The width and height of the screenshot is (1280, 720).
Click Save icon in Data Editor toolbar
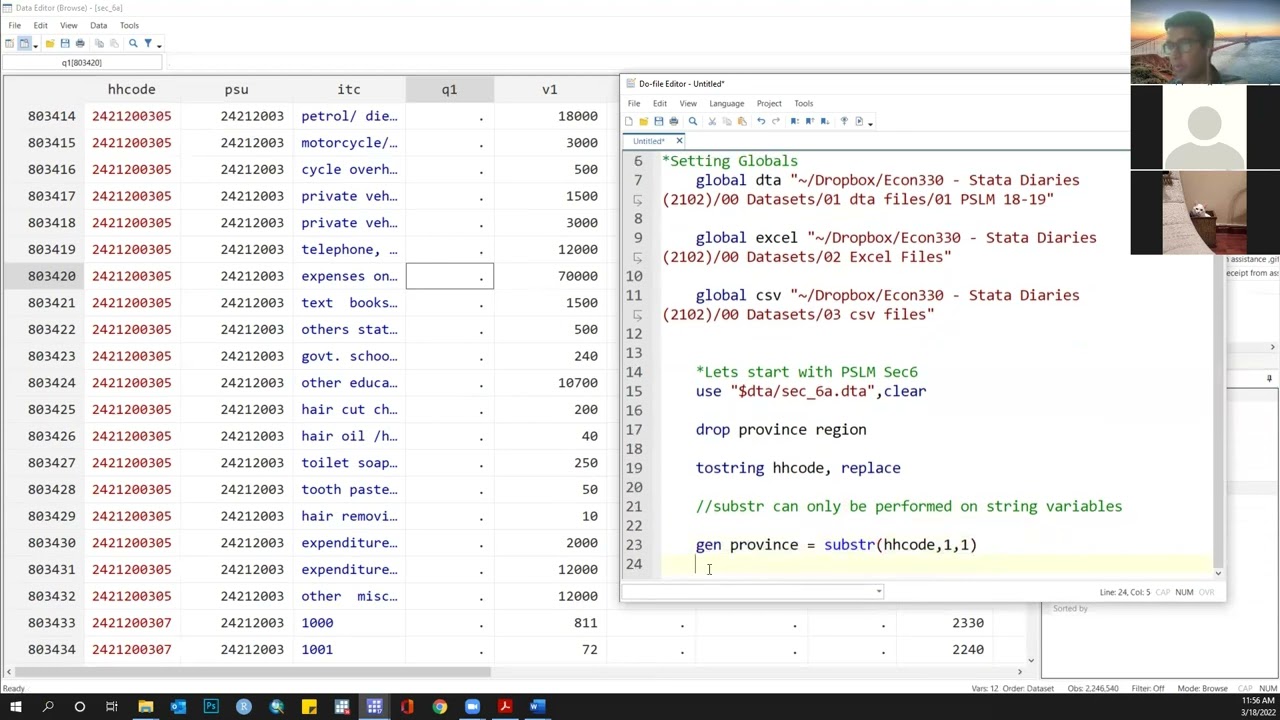click(65, 43)
